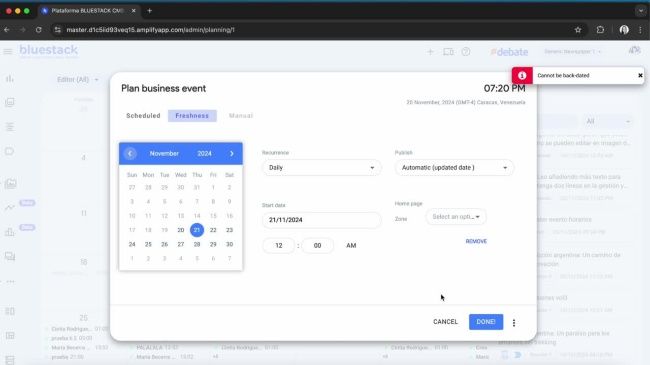Click the Start date input field
Viewport: 650px width, 365px height.
click(x=322, y=220)
